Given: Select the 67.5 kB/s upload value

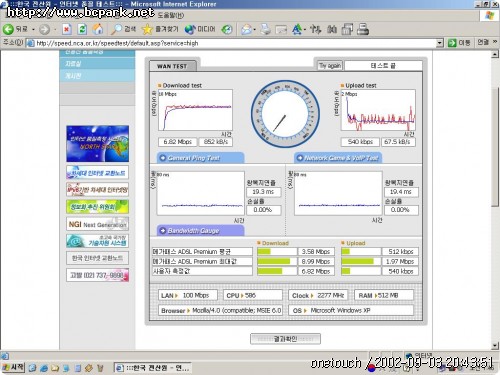Looking at the screenshot, I should point(398,142).
